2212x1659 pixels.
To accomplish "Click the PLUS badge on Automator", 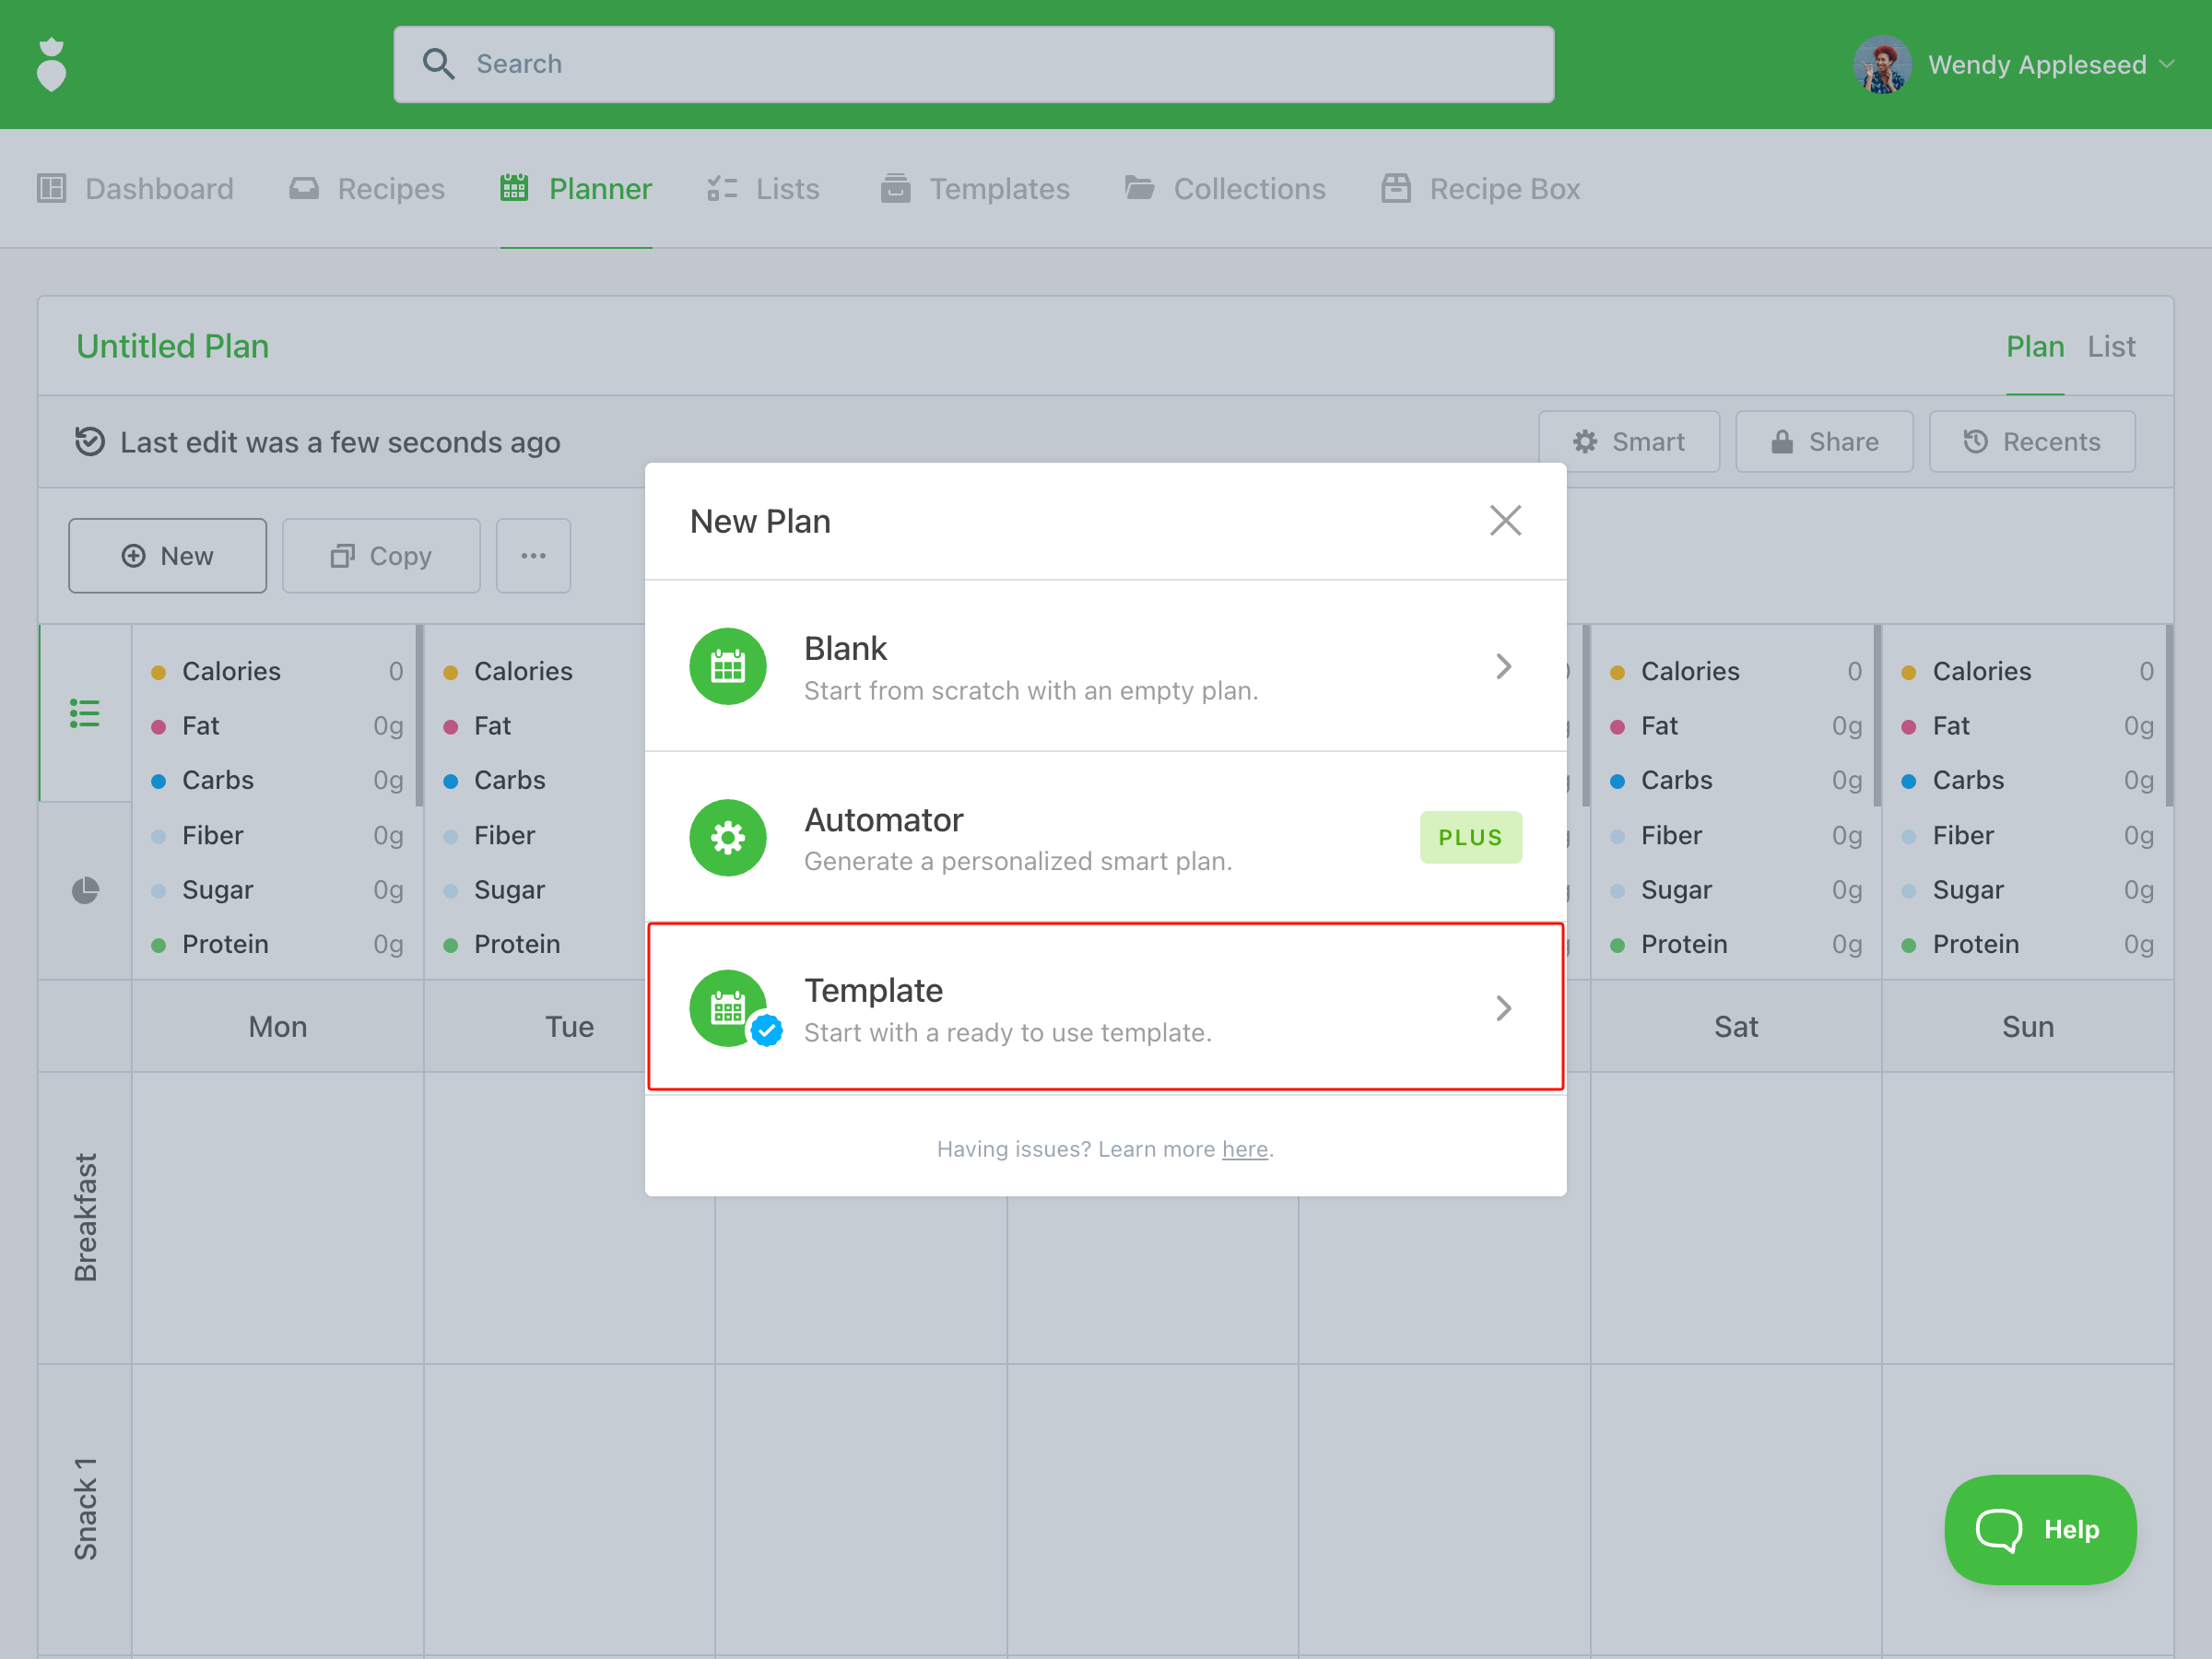I will tap(1470, 837).
